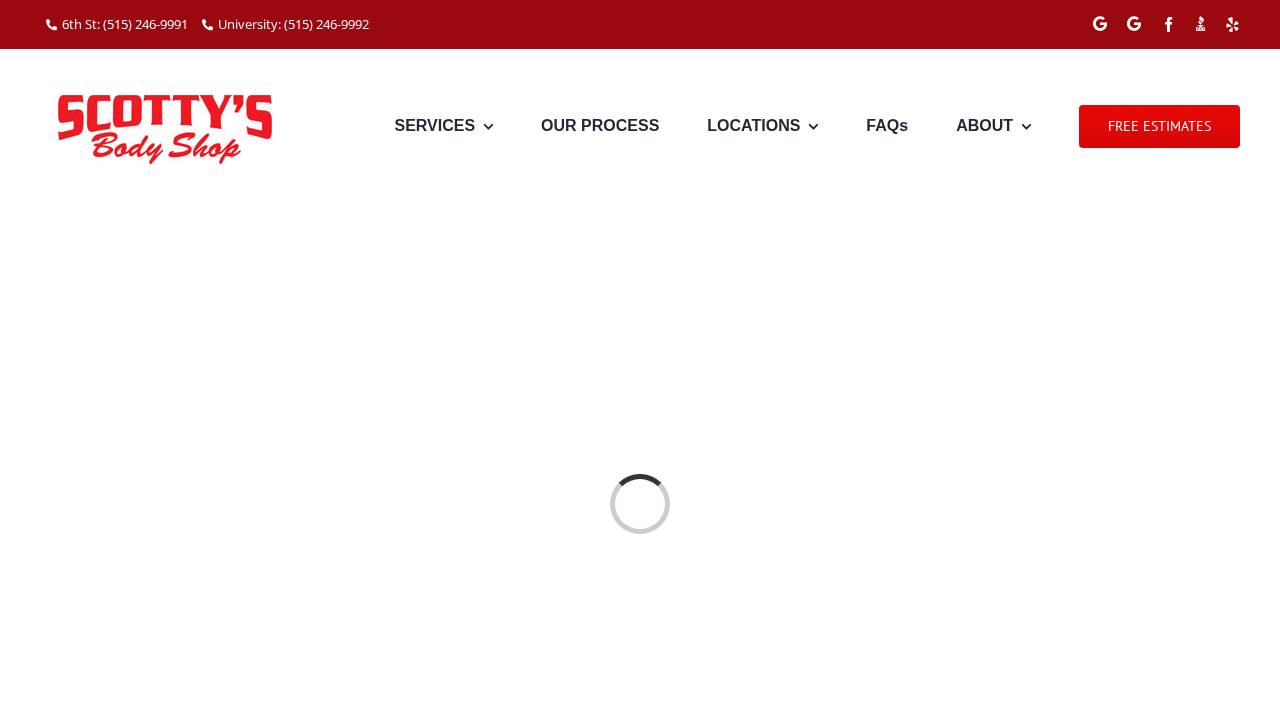This screenshot has width=1280, height=720.
Task: Open the first Google reviews icon
Action: tap(1100, 24)
